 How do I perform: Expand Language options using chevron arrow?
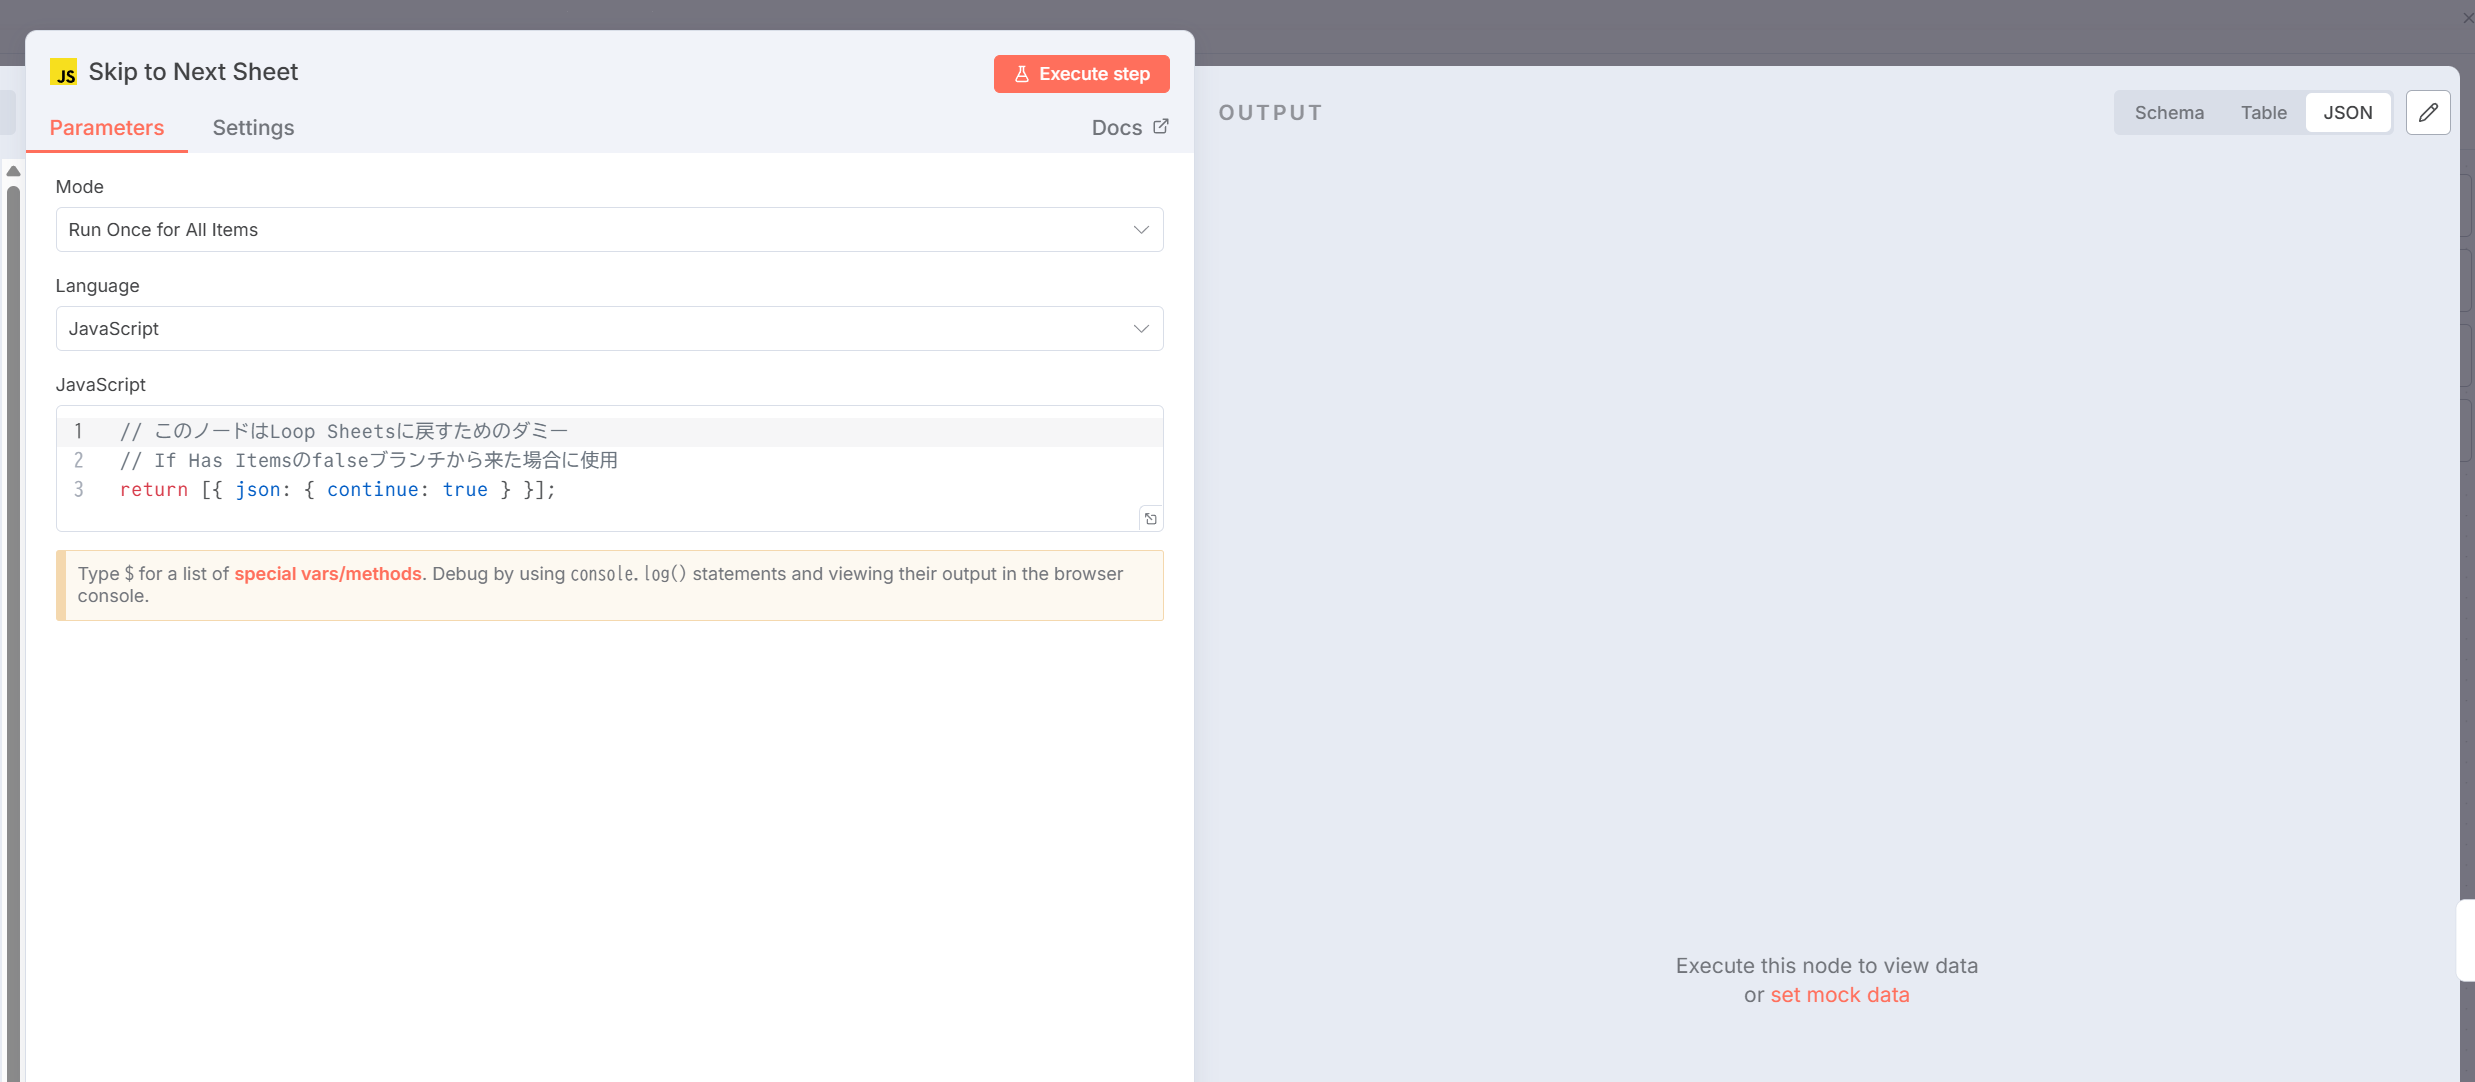click(x=1140, y=329)
